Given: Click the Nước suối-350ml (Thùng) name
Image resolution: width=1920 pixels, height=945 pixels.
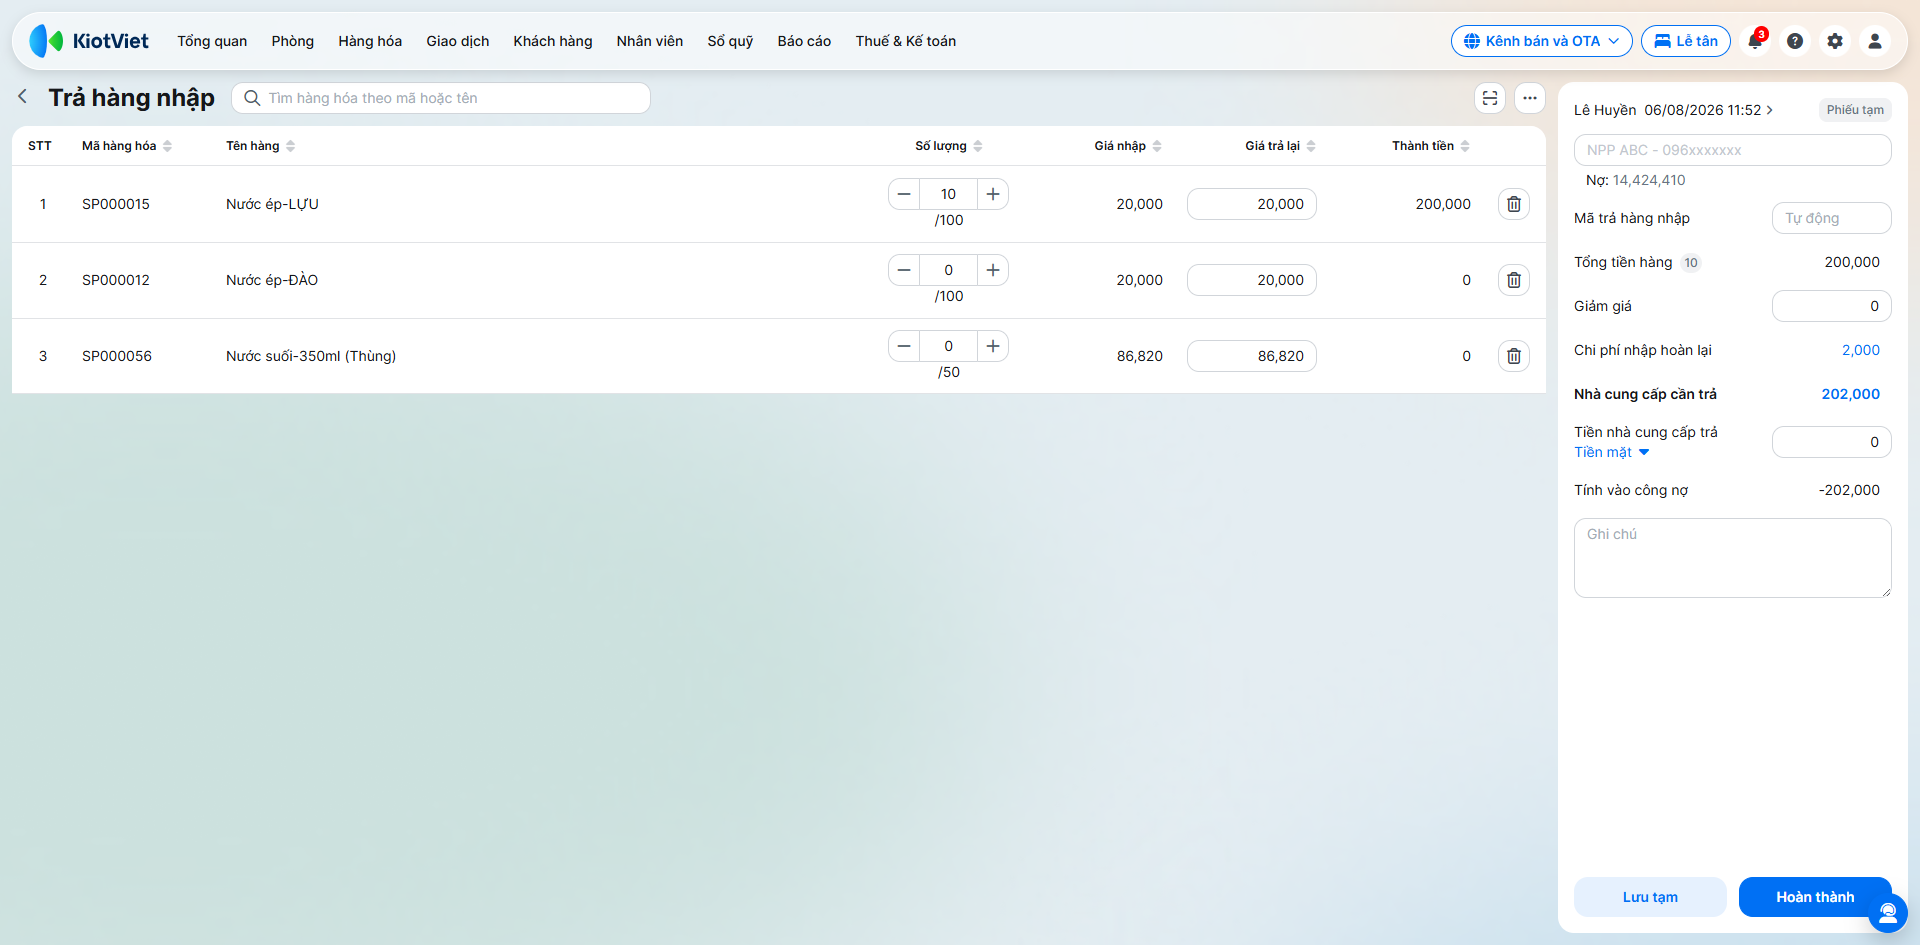Looking at the screenshot, I should click(311, 356).
